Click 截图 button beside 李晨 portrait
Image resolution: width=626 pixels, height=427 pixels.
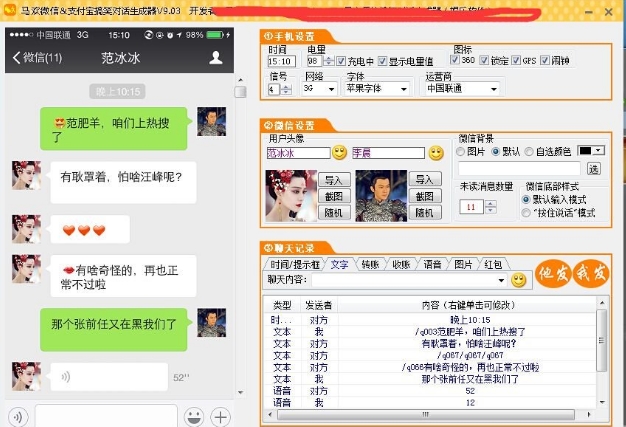pos(424,196)
